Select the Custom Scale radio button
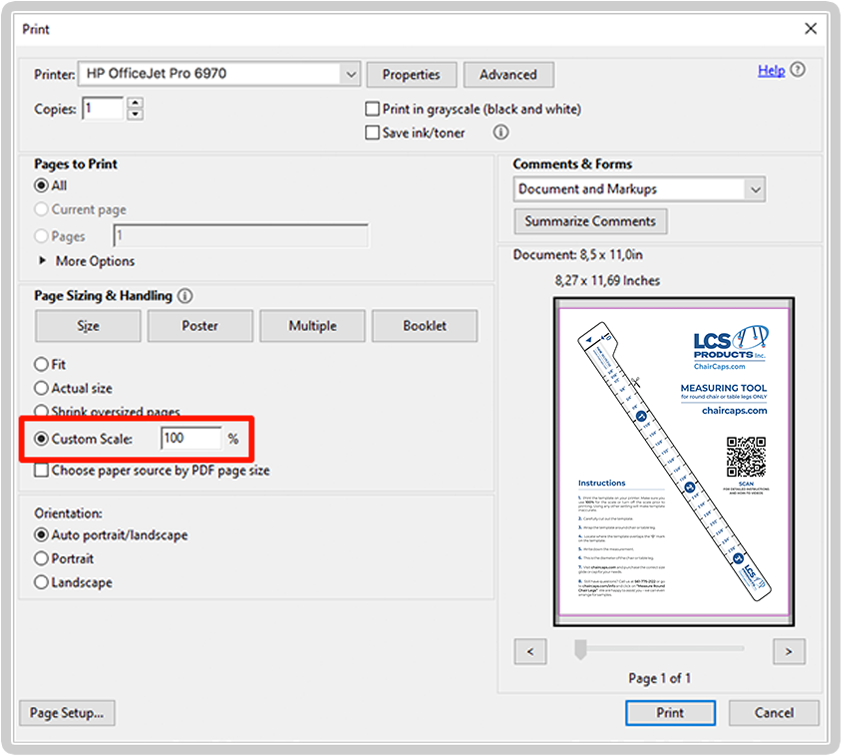Viewport: 841px width, 756px height. click(x=41, y=439)
